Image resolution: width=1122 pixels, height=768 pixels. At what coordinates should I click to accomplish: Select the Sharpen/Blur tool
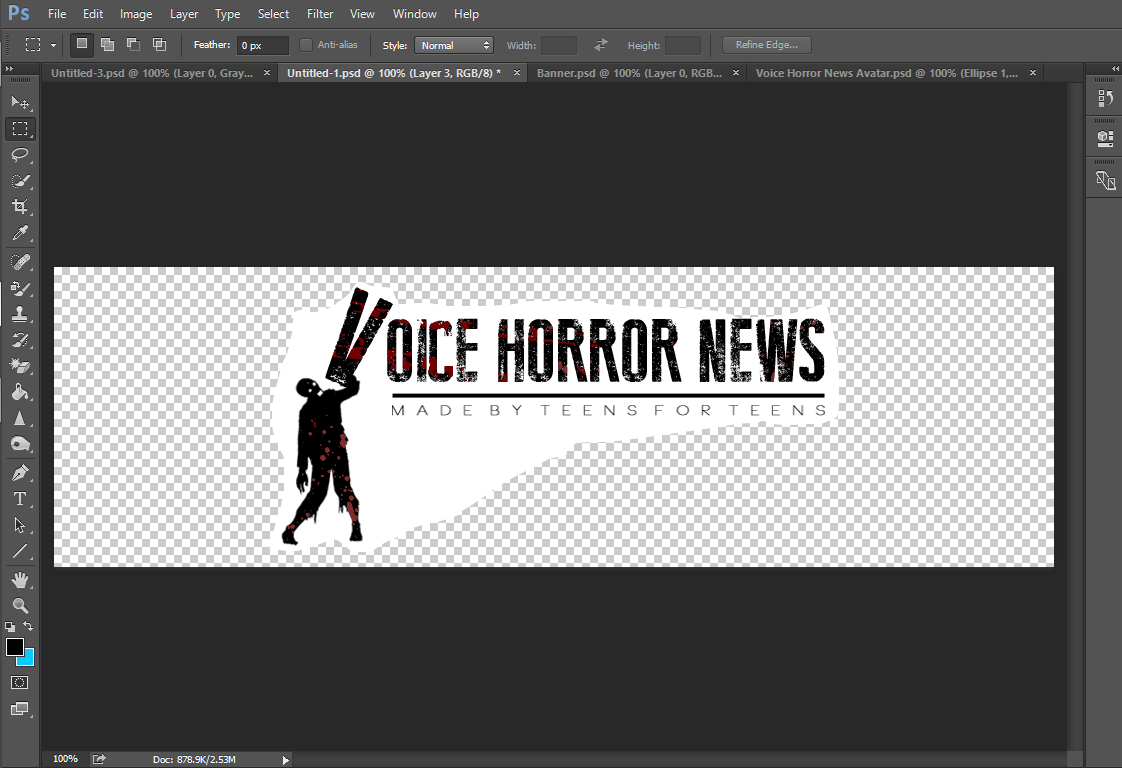tap(20, 418)
